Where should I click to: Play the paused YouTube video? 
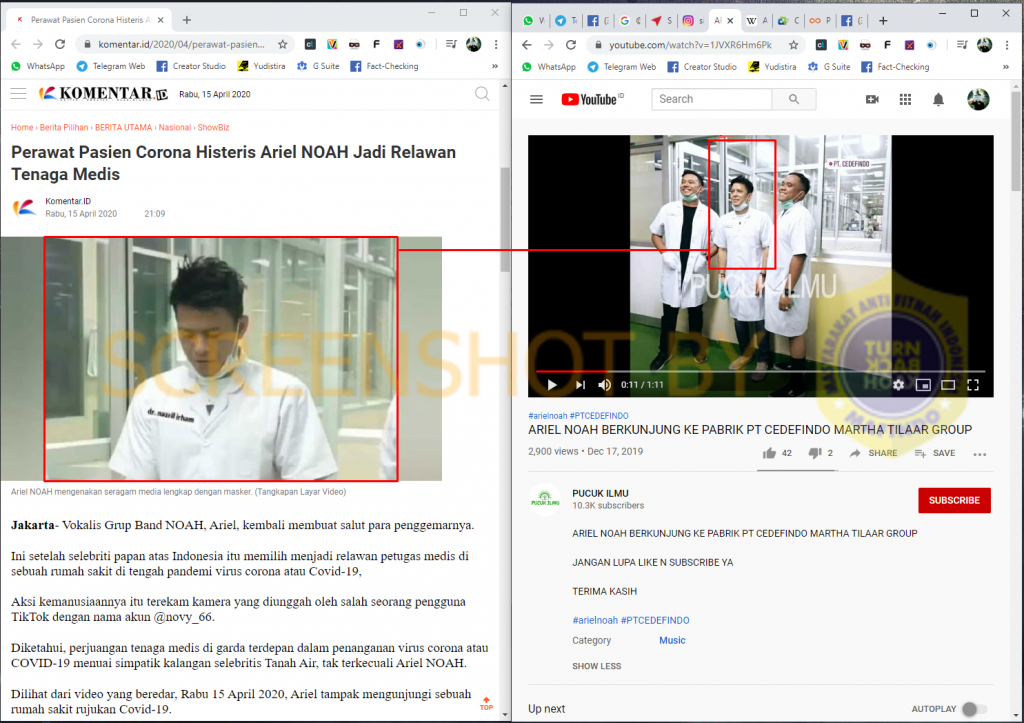550,385
